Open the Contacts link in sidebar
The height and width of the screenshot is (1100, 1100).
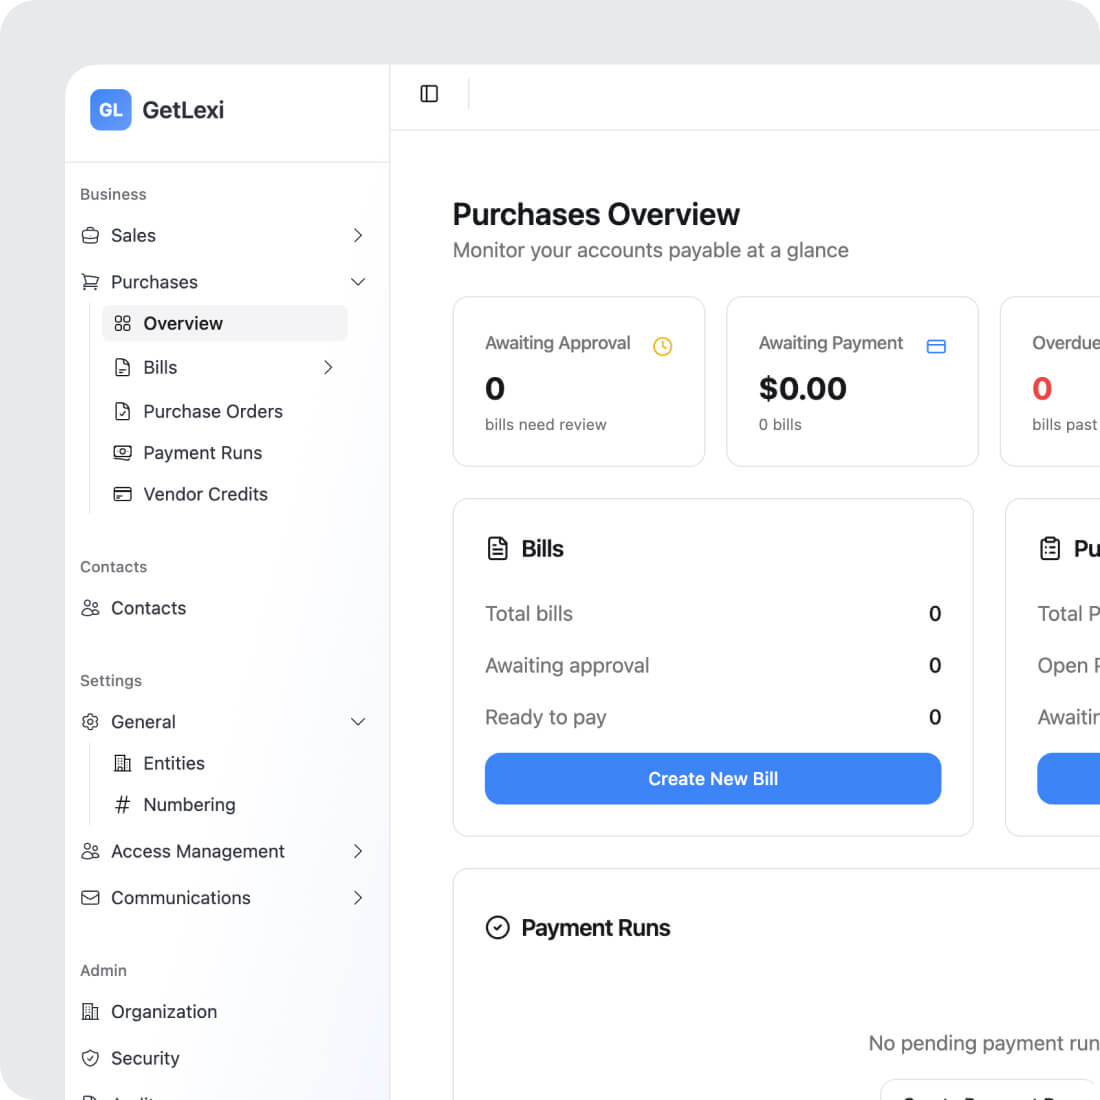pos(148,608)
